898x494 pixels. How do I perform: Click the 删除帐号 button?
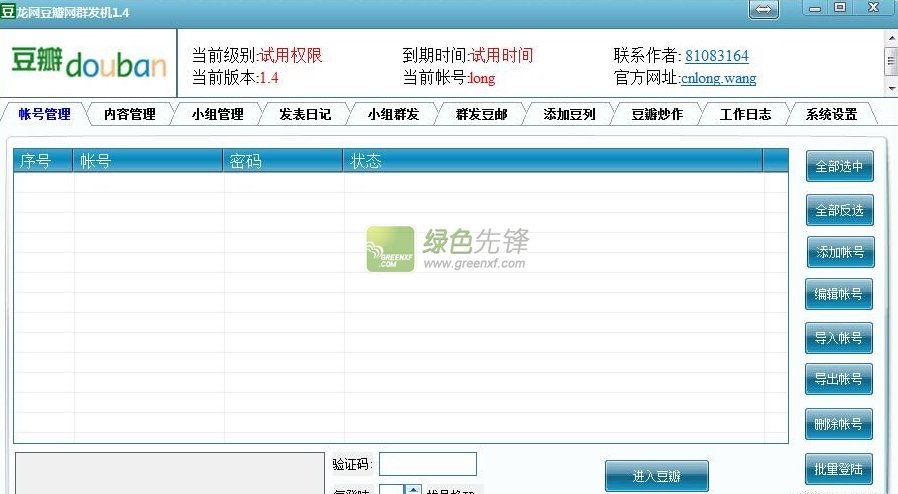[838, 424]
